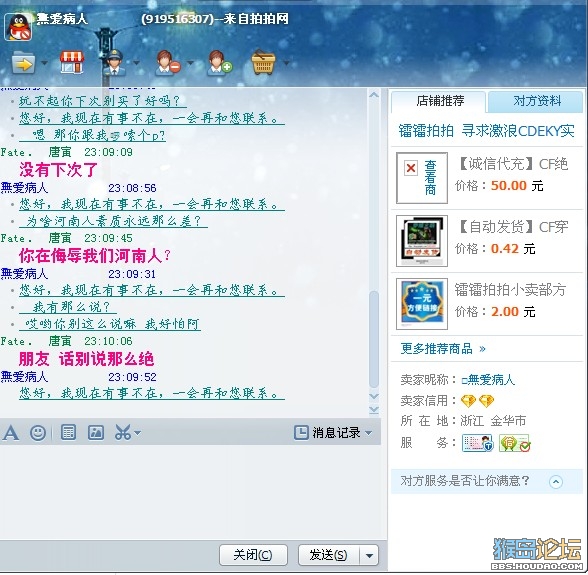
Task: Open the emoticon smiley picker
Action: click(x=38, y=433)
